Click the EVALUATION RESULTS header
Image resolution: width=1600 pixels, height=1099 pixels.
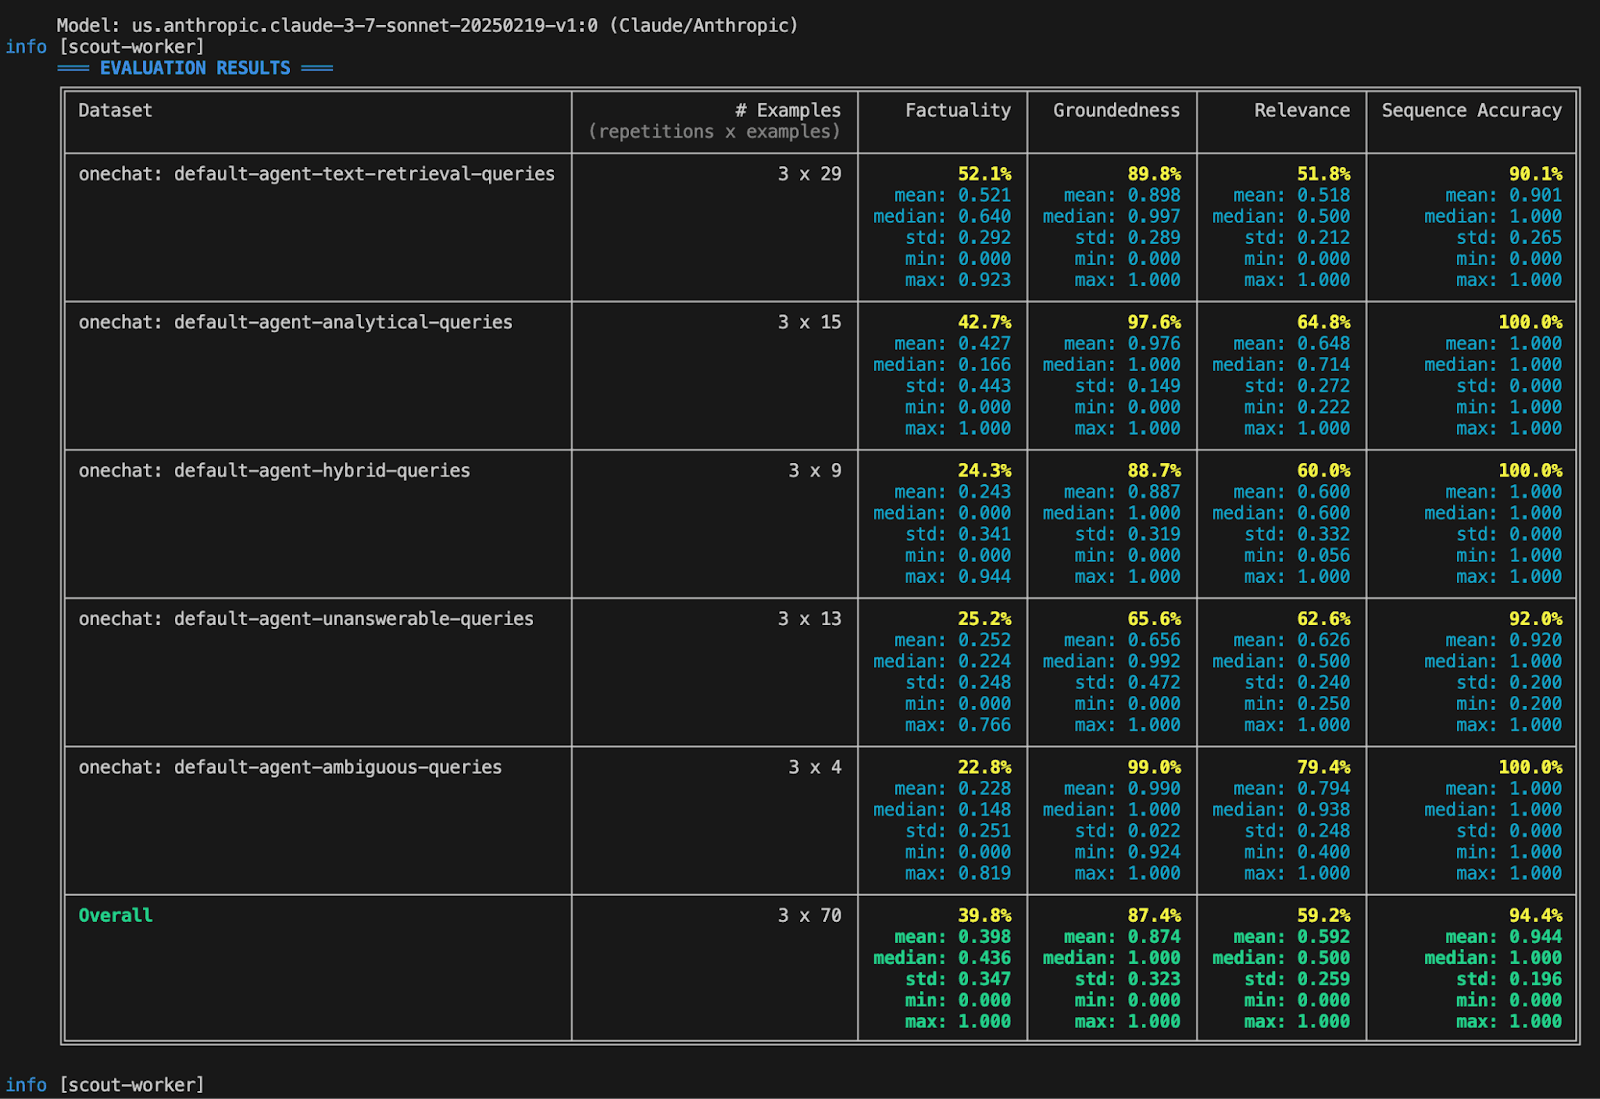point(194,68)
